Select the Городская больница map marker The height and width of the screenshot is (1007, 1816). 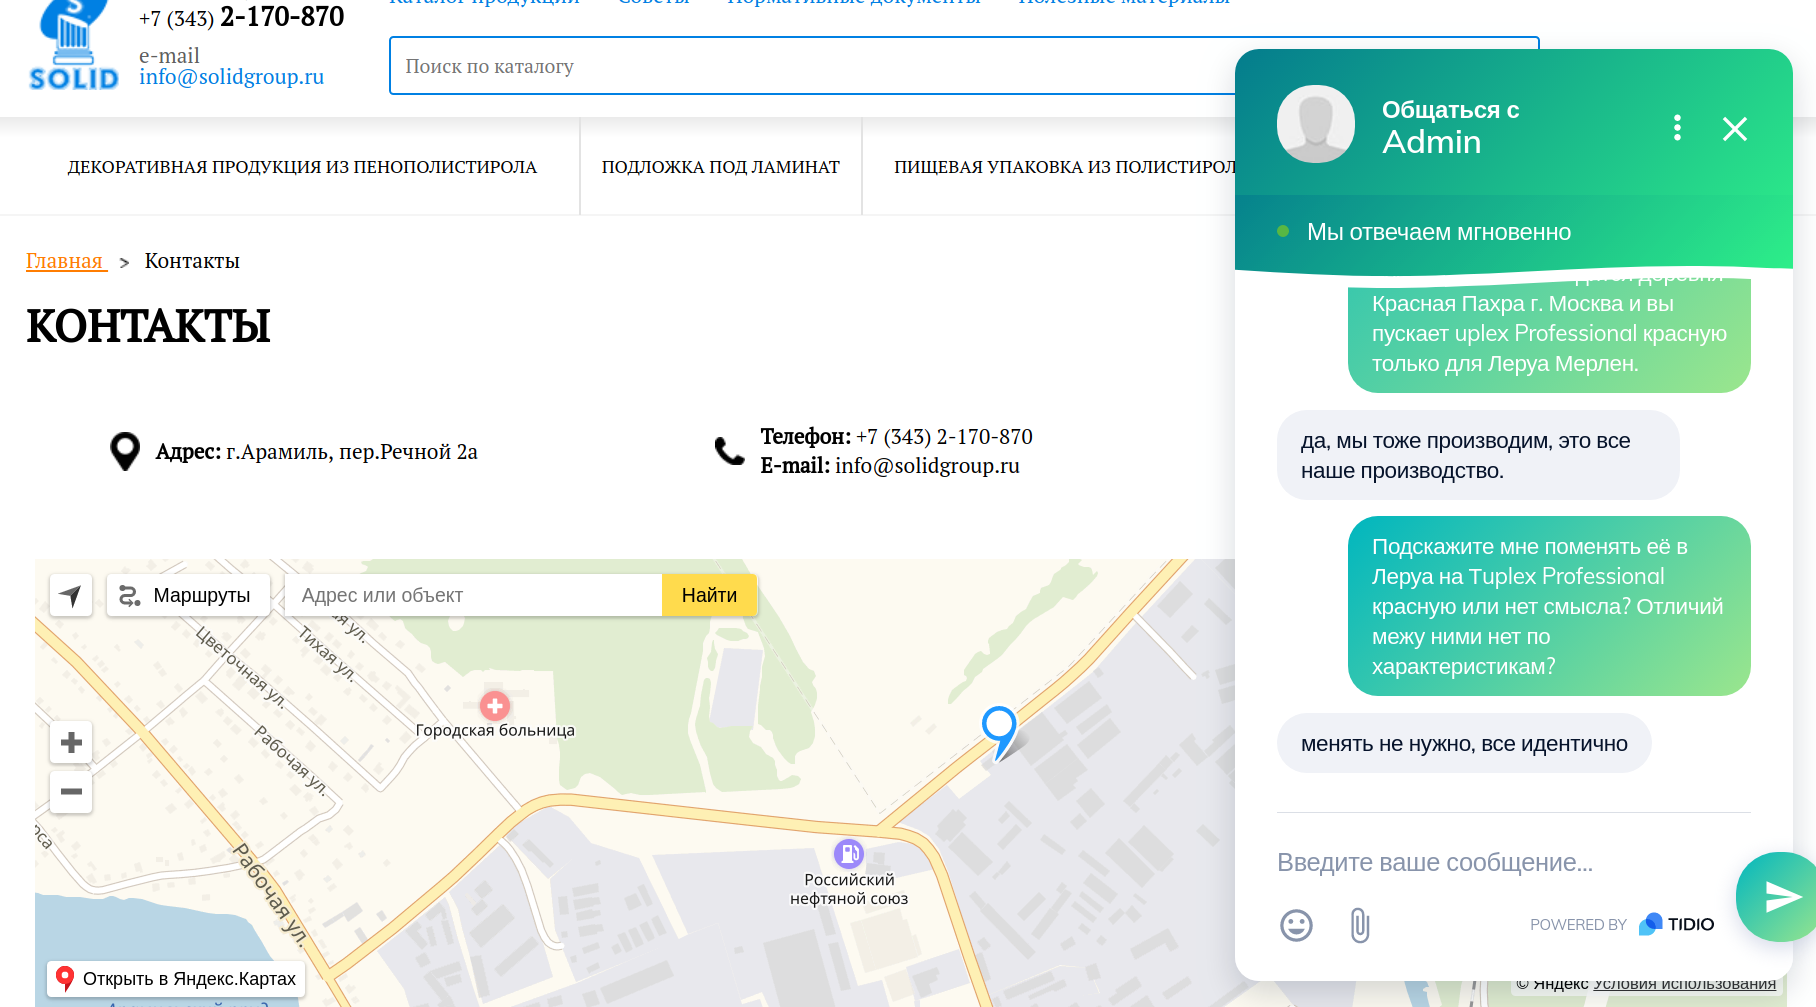[x=495, y=706]
